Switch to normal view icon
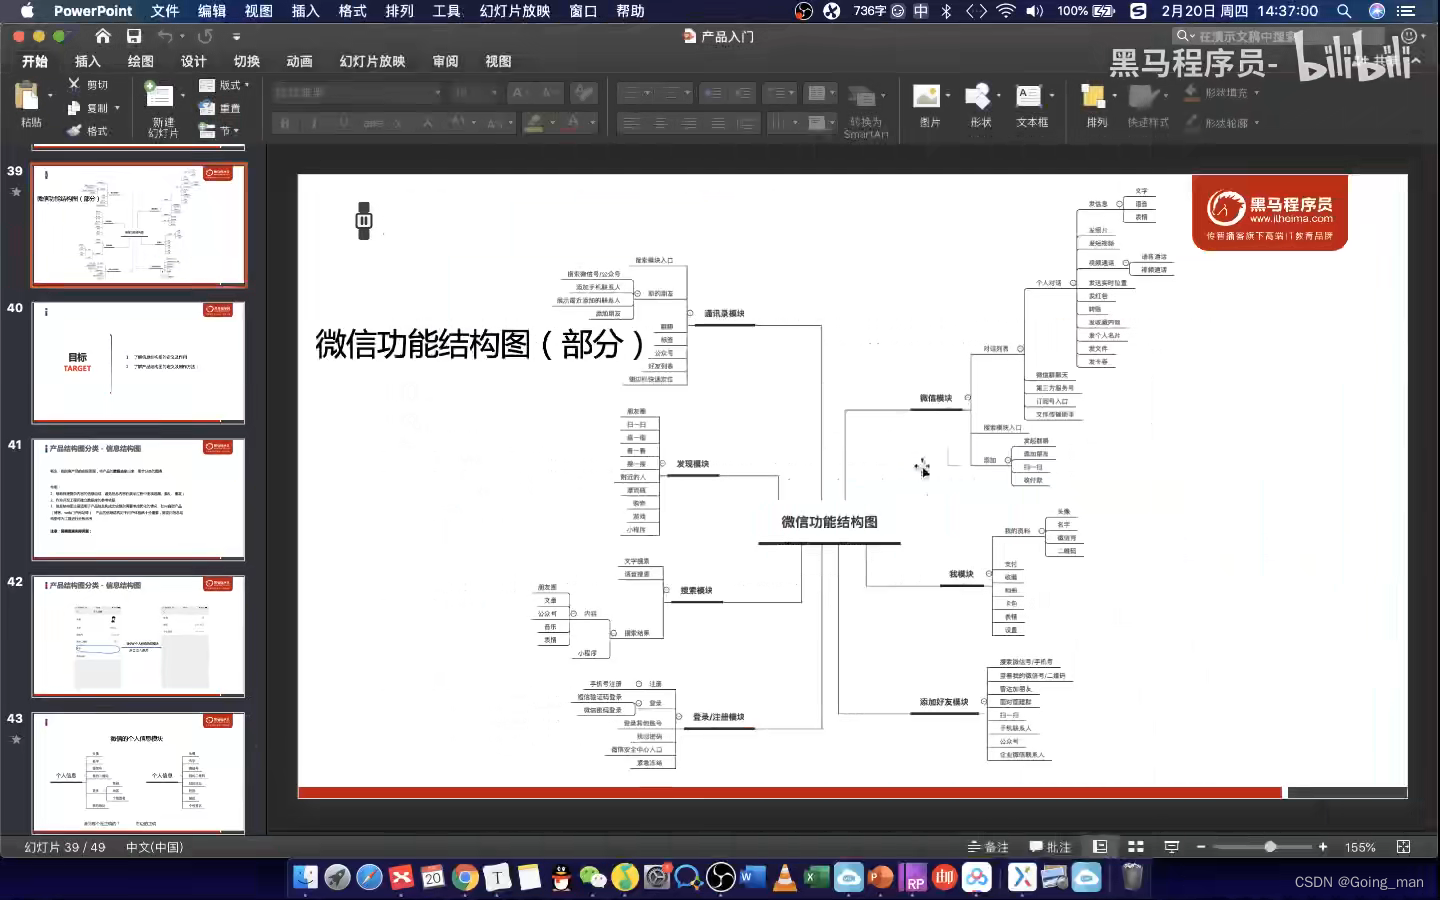 pos(1100,847)
